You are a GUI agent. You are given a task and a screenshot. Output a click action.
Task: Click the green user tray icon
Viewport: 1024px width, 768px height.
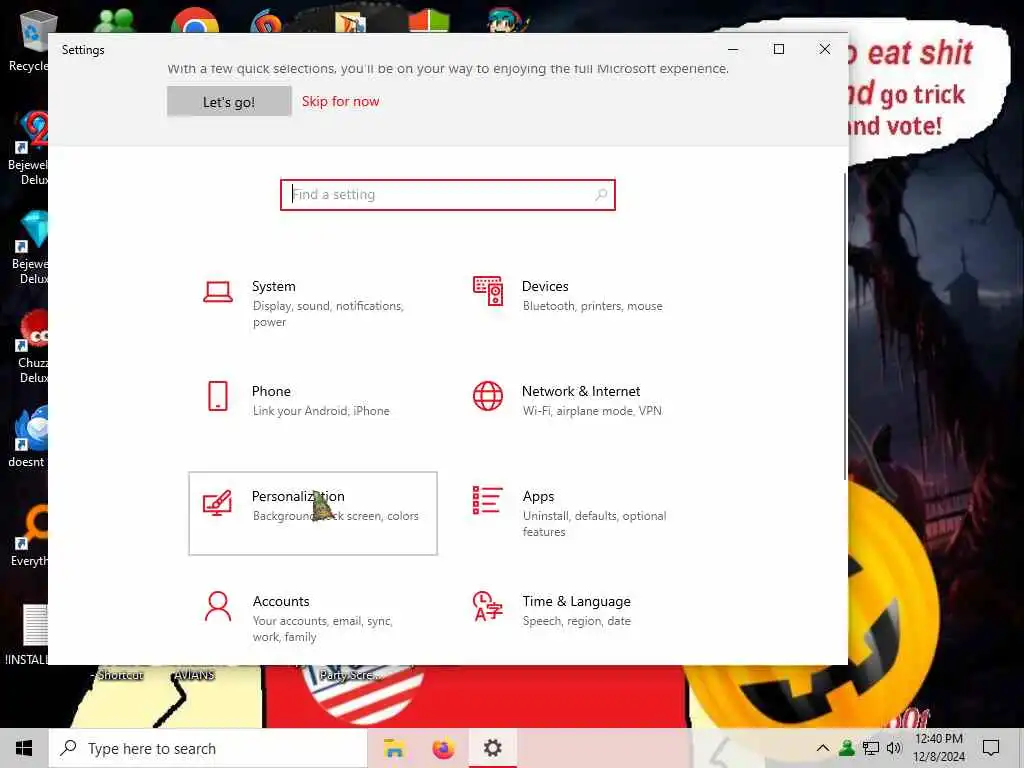[847, 748]
